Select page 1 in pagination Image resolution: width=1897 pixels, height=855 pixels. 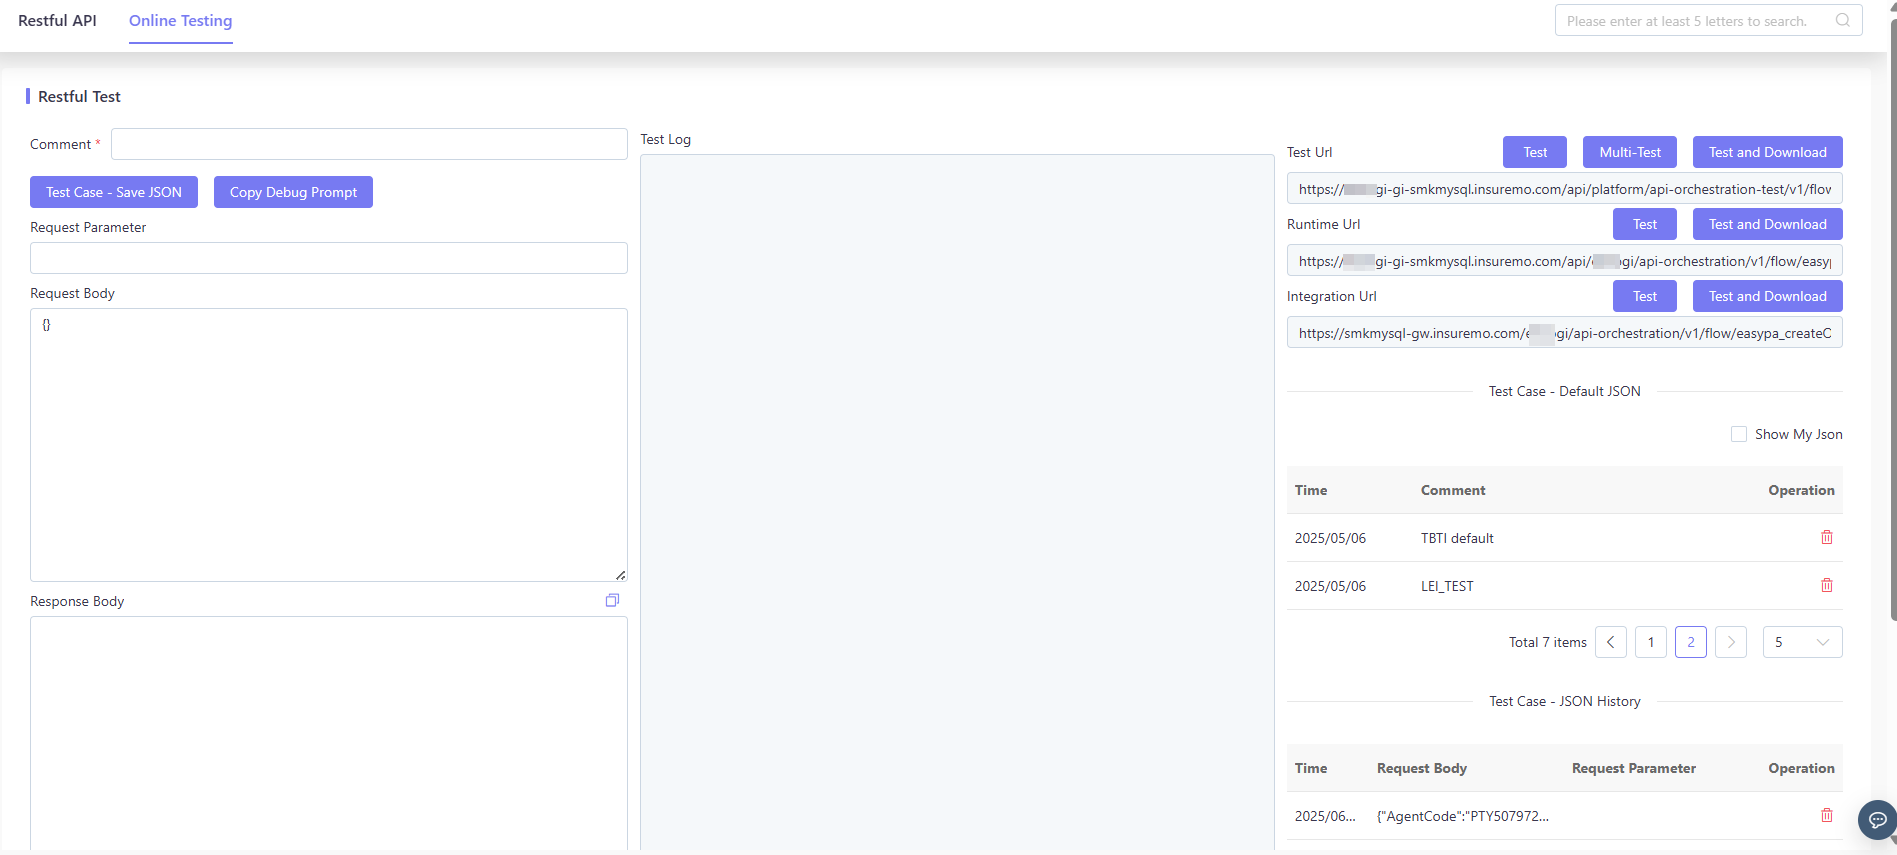coord(1651,642)
